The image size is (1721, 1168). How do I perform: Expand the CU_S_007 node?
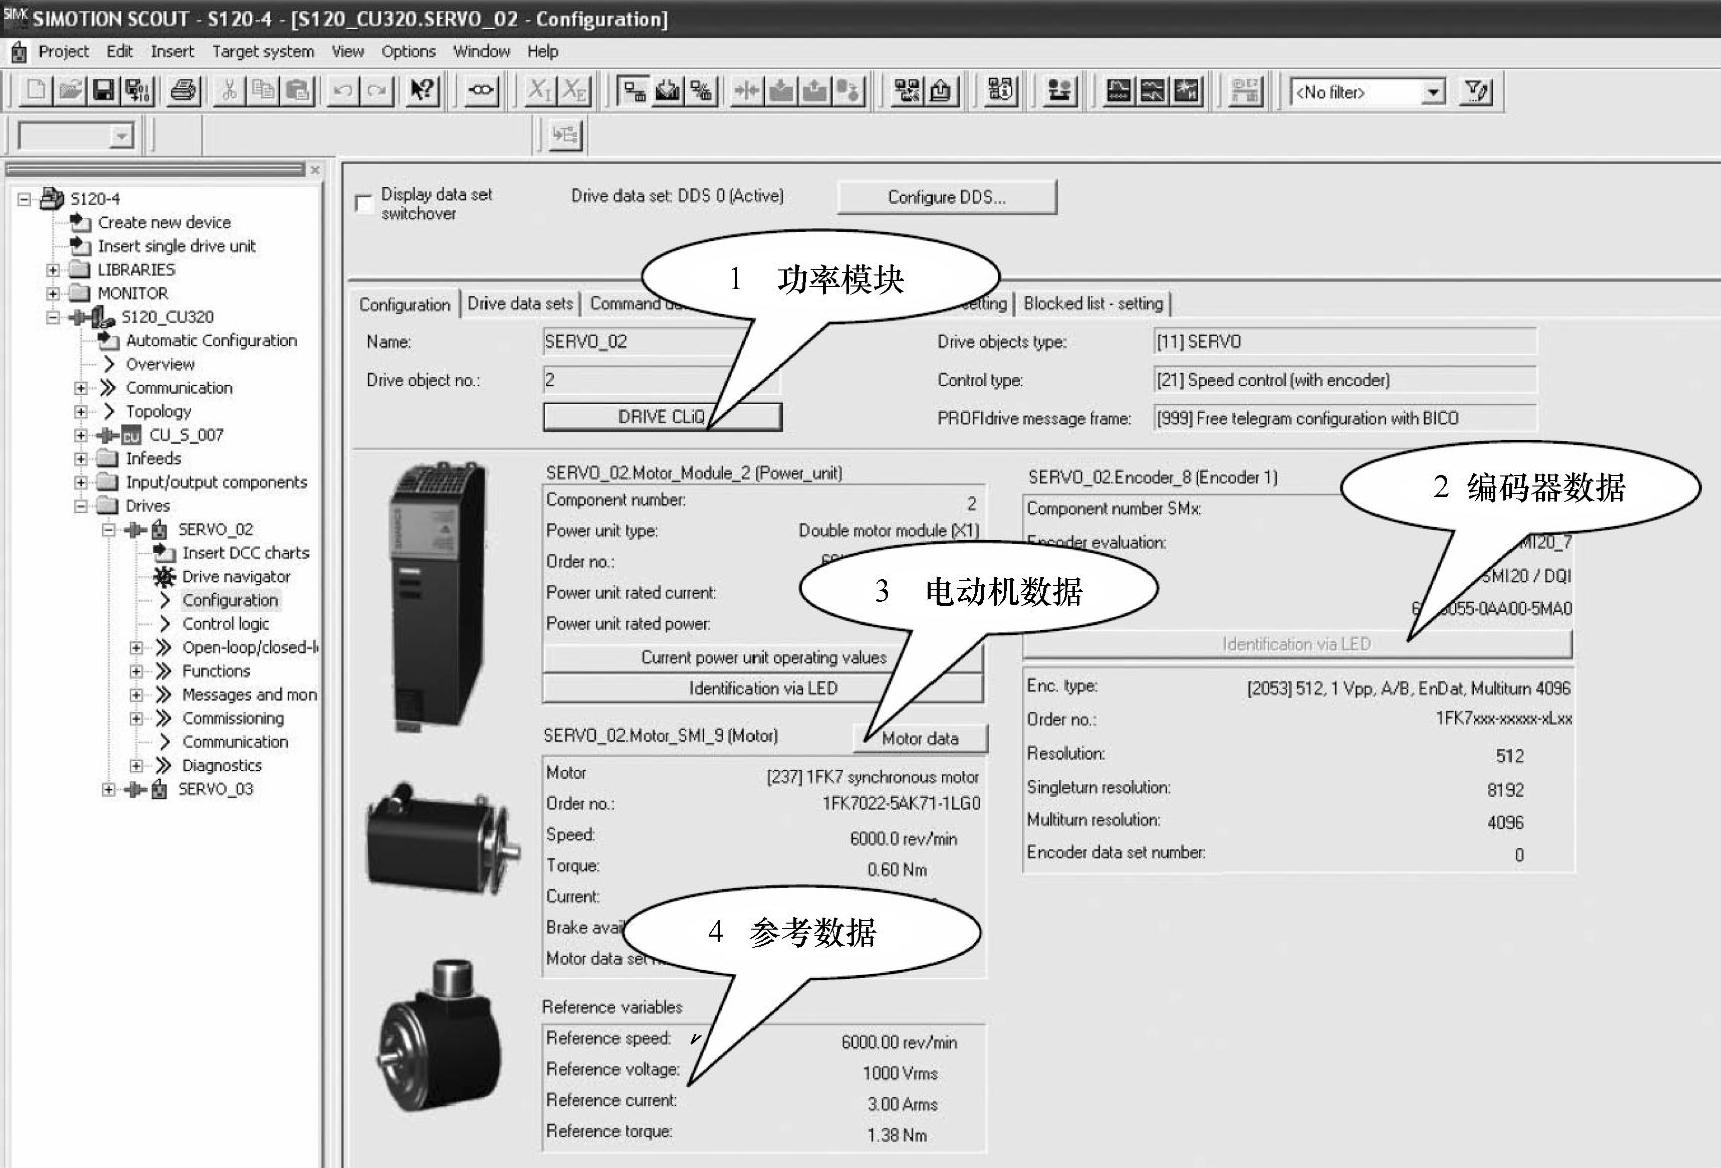click(81, 435)
